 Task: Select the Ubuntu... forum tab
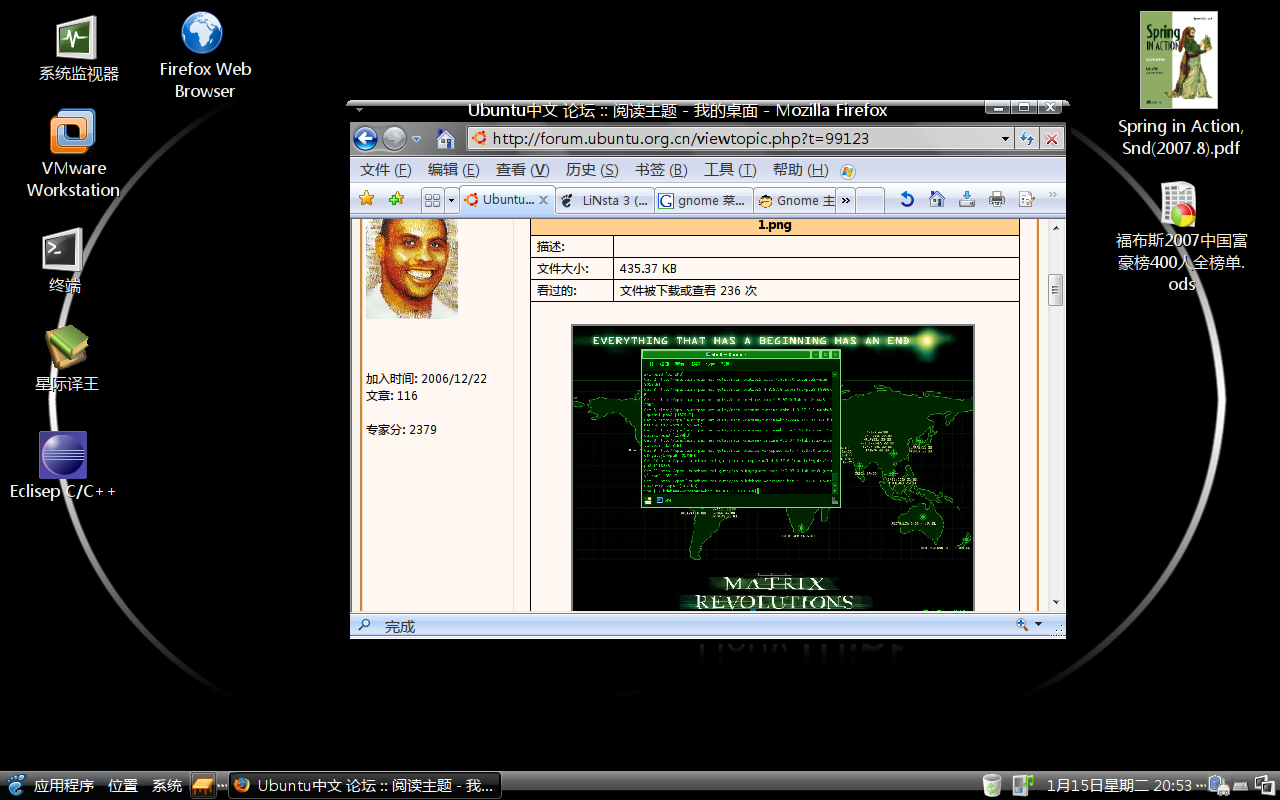[506, 200]
